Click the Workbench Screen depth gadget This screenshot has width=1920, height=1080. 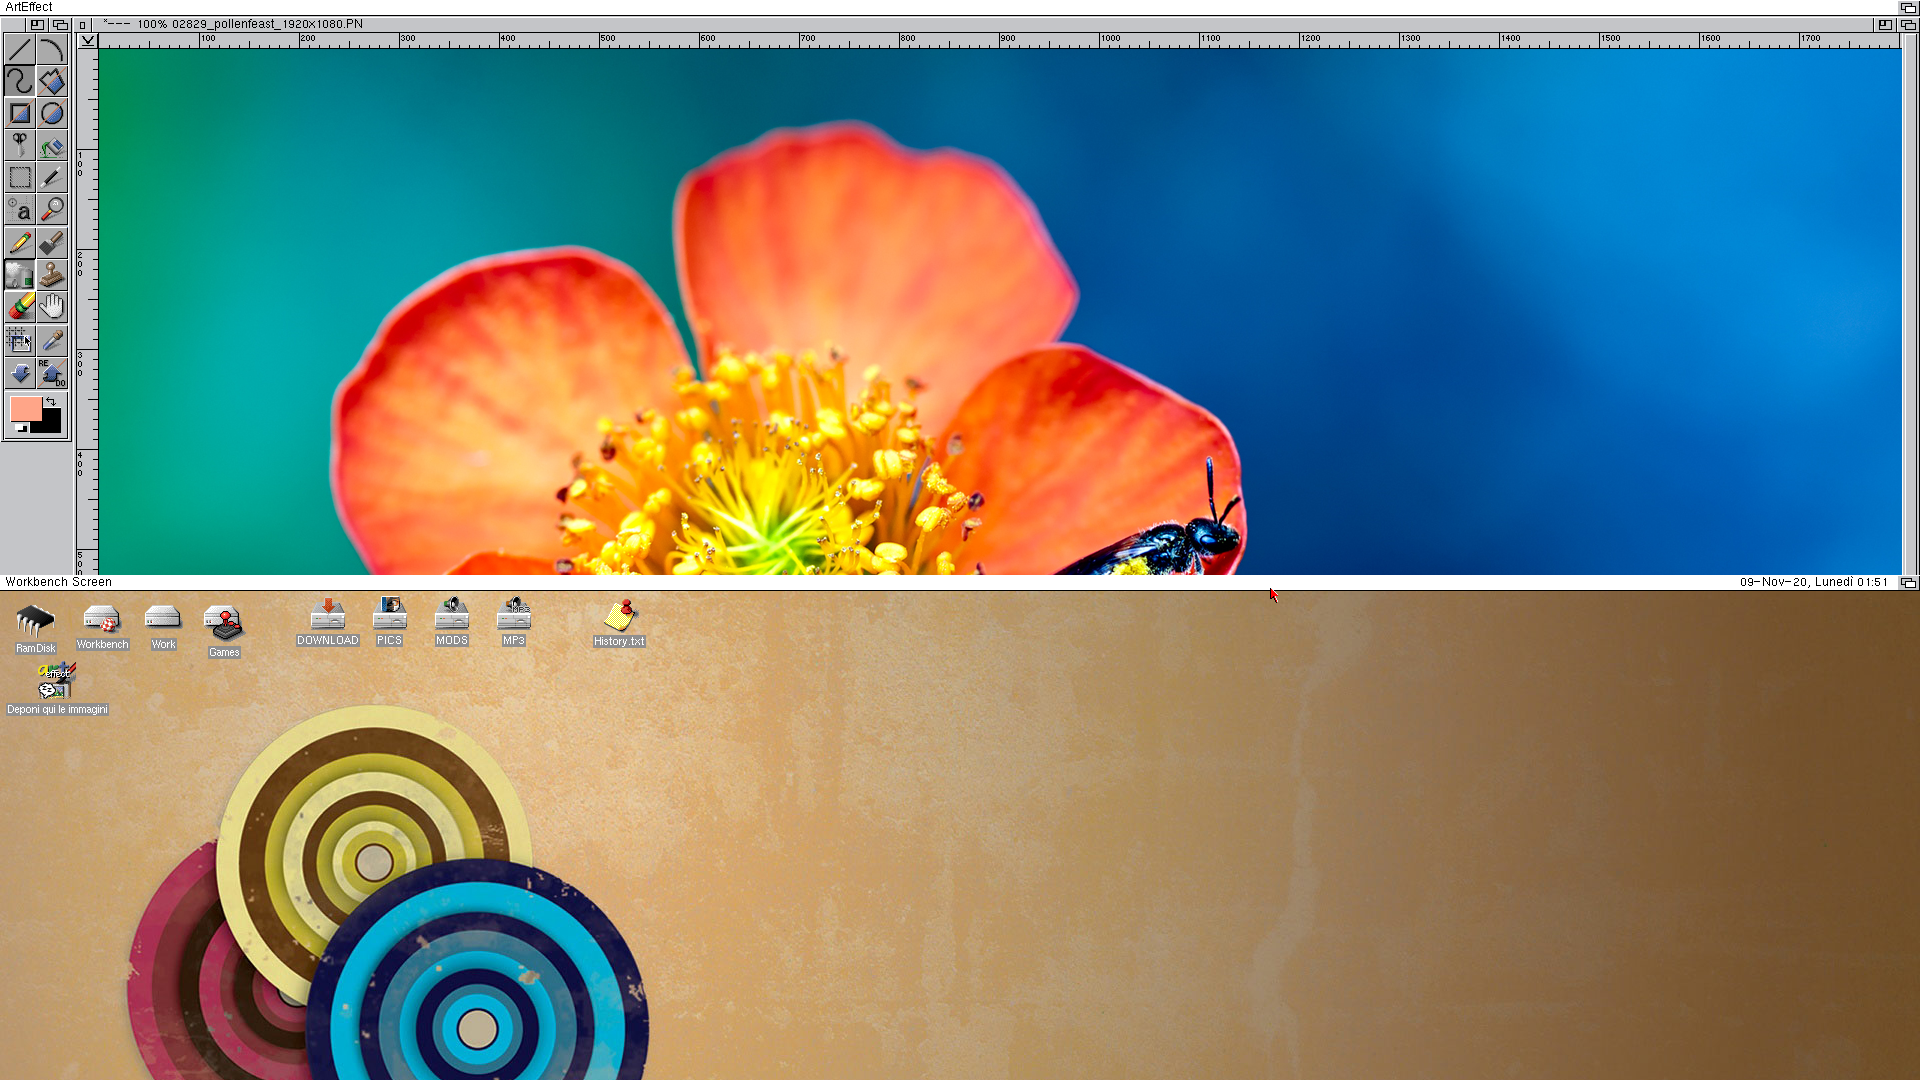(1908, 582)
